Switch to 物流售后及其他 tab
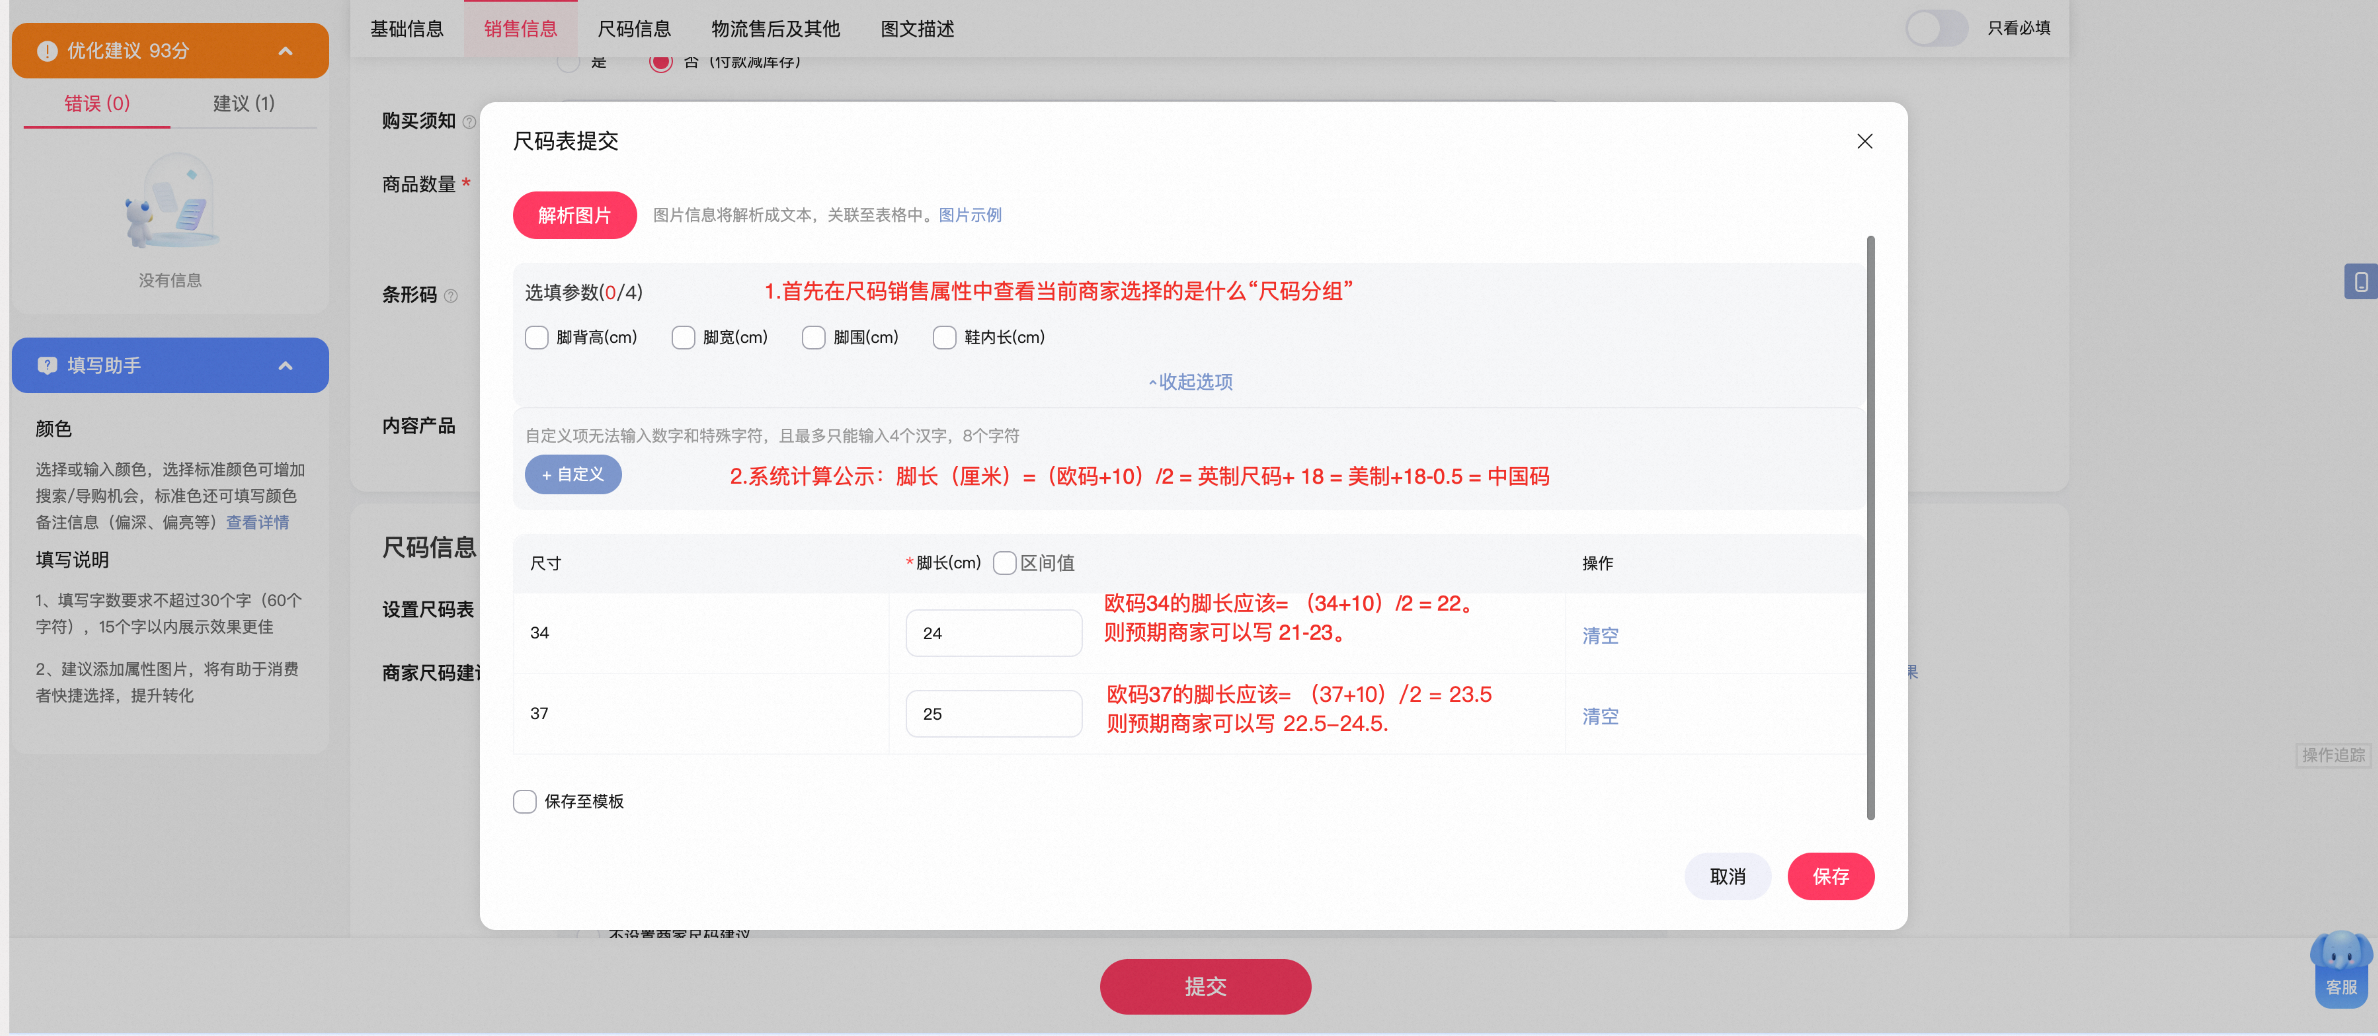 coord(776,29)
